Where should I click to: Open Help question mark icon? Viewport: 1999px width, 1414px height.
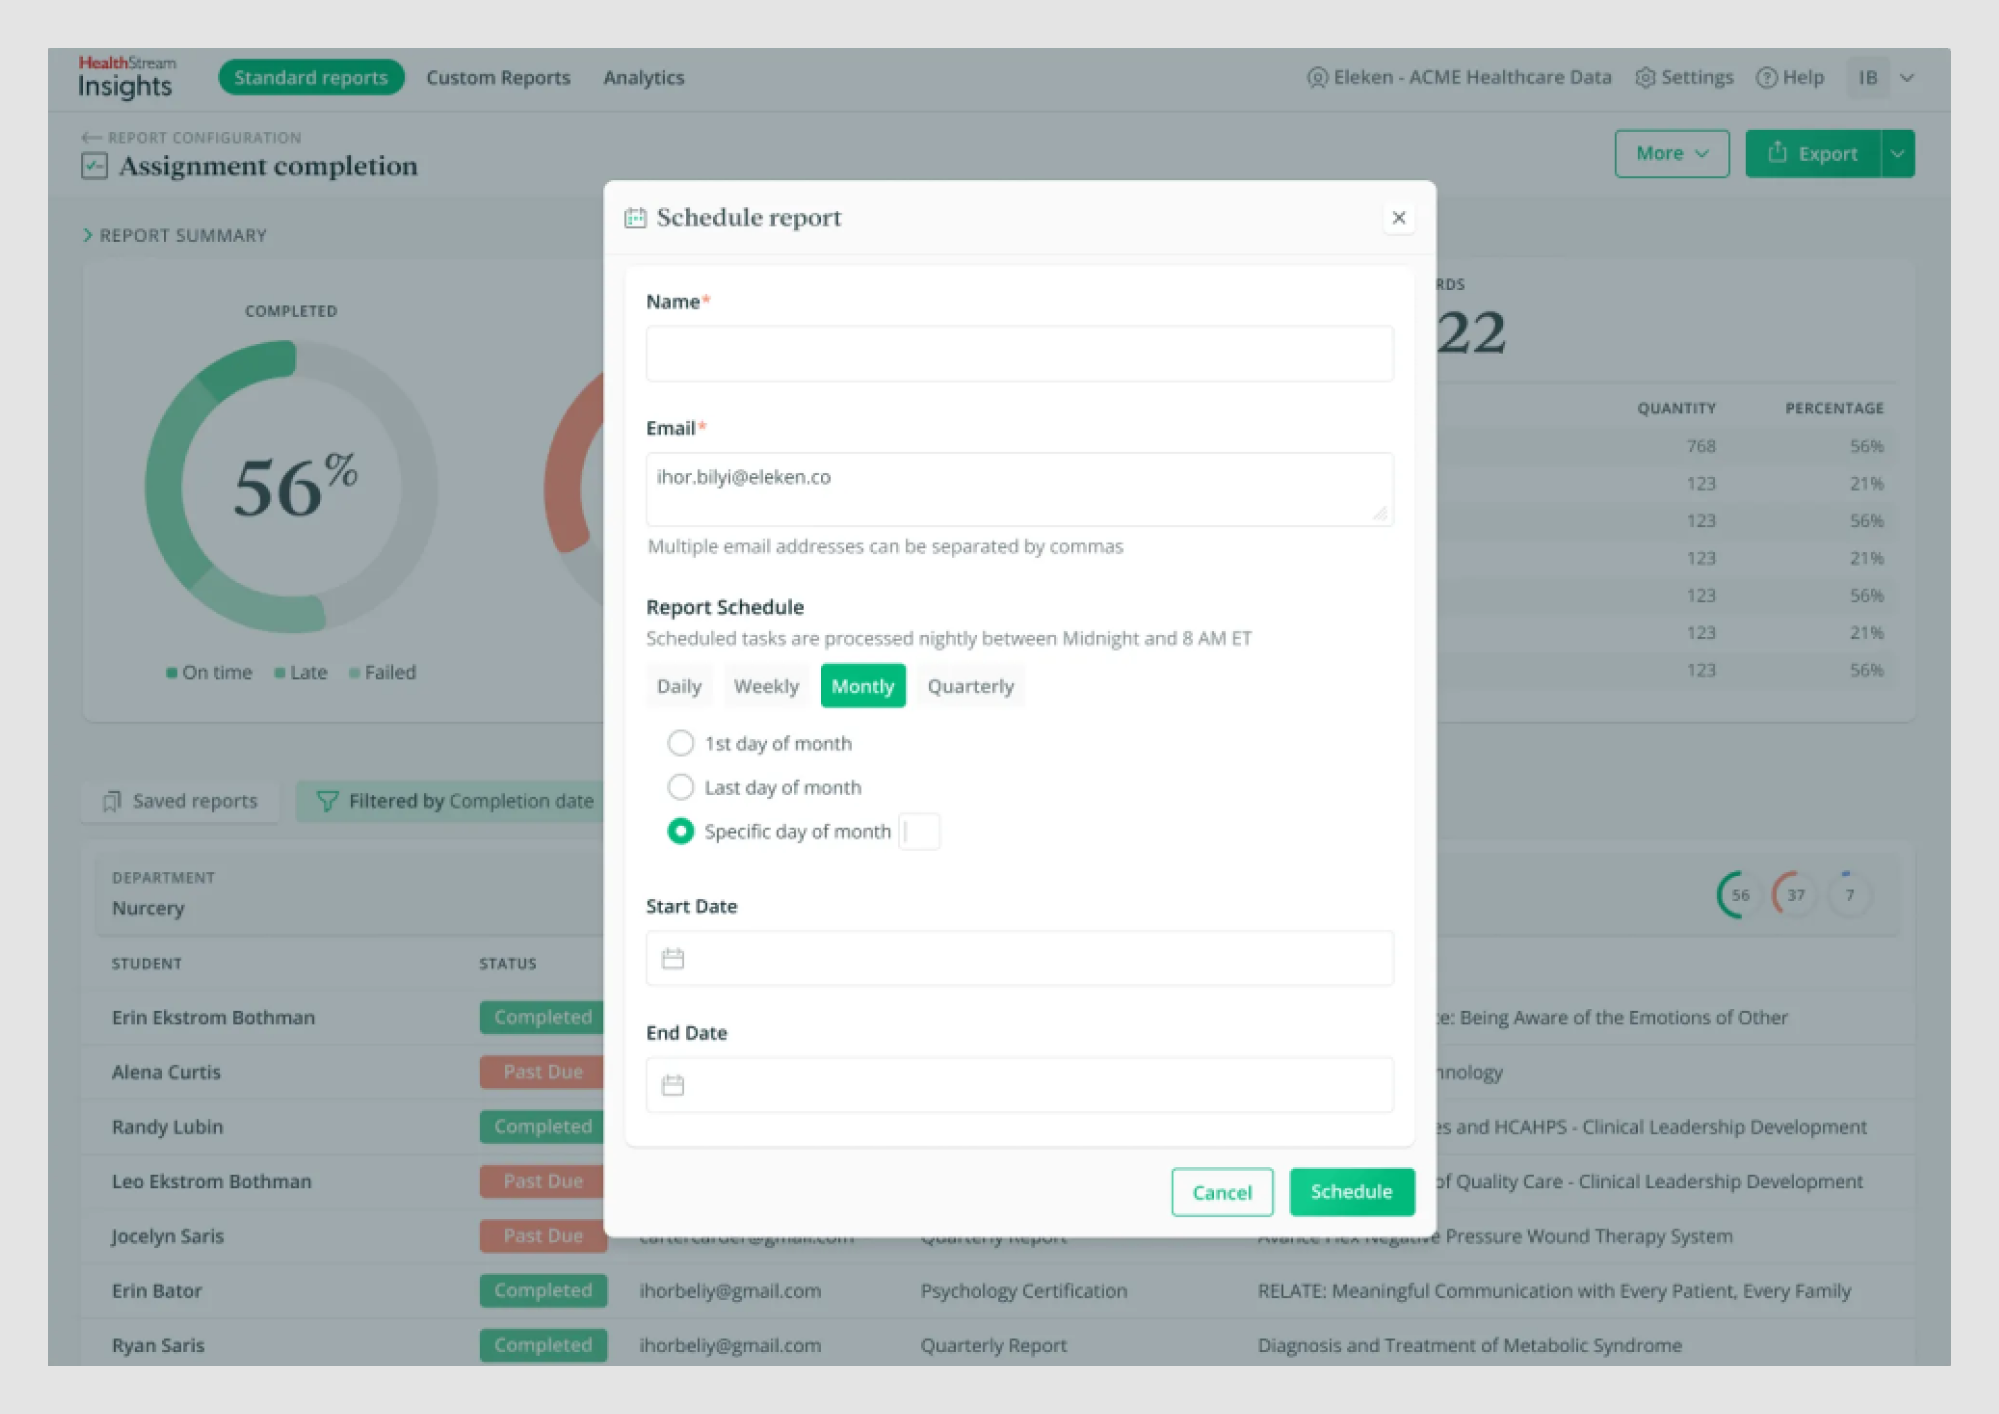click(x=1767, y=77)
